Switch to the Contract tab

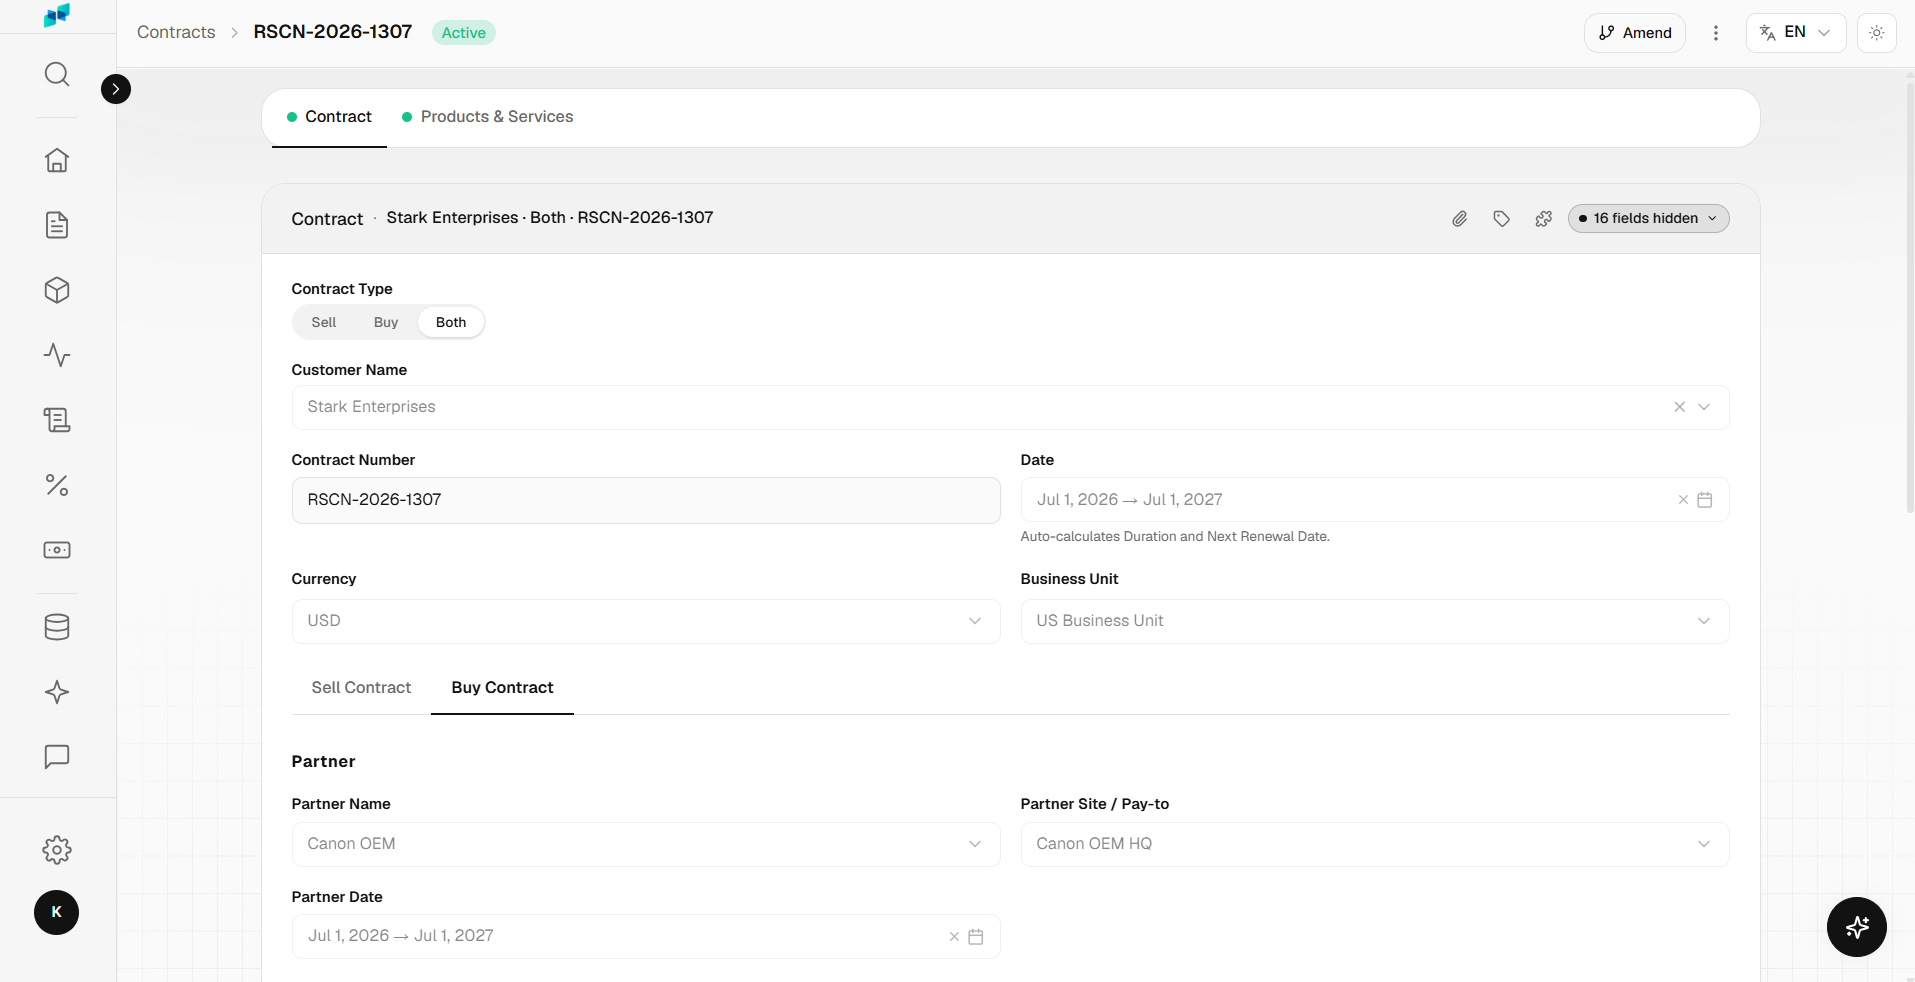click(x=329, y=117)
